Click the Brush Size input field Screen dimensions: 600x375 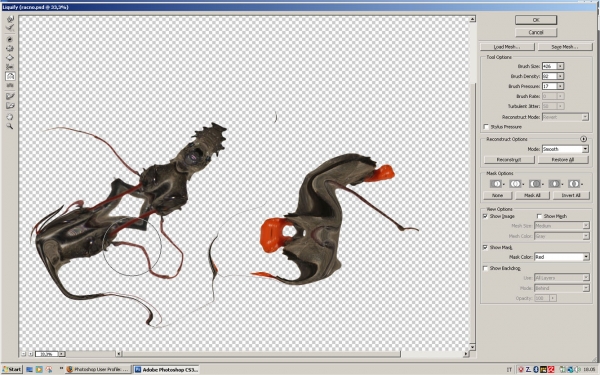point(549,66)
